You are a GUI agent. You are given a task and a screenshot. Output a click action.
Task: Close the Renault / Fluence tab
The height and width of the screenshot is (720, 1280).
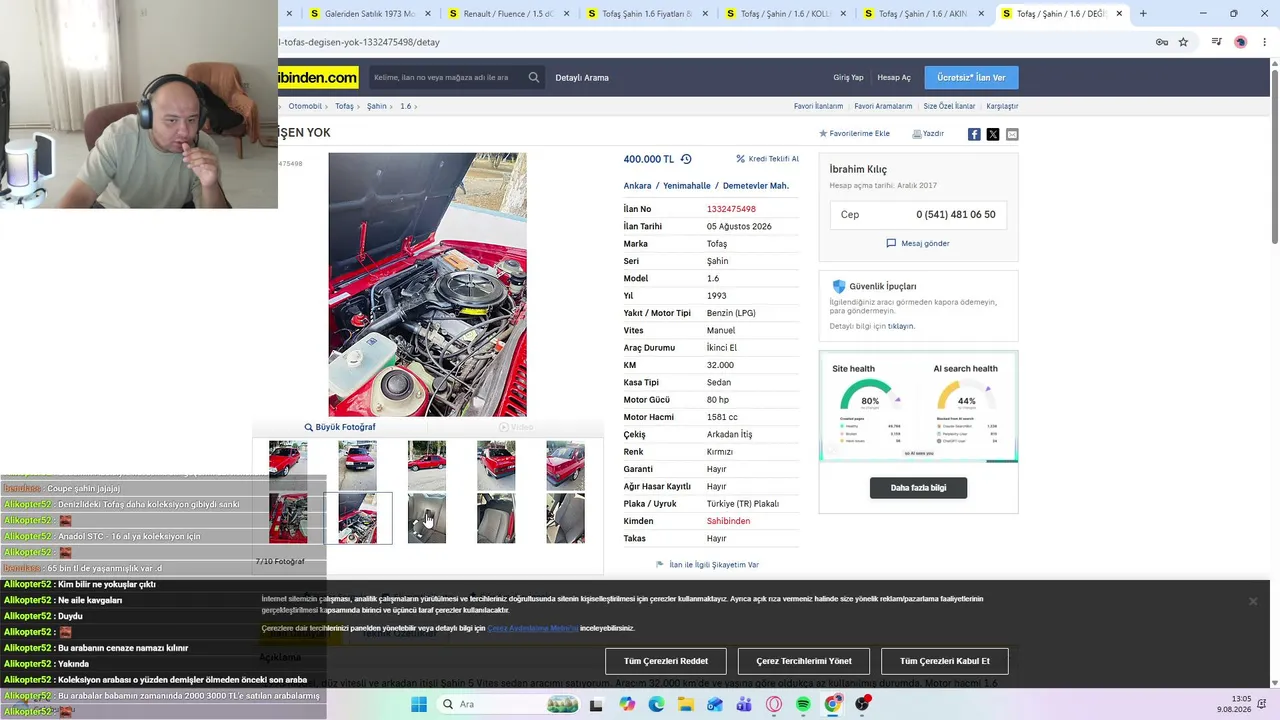tap(566, 14)
